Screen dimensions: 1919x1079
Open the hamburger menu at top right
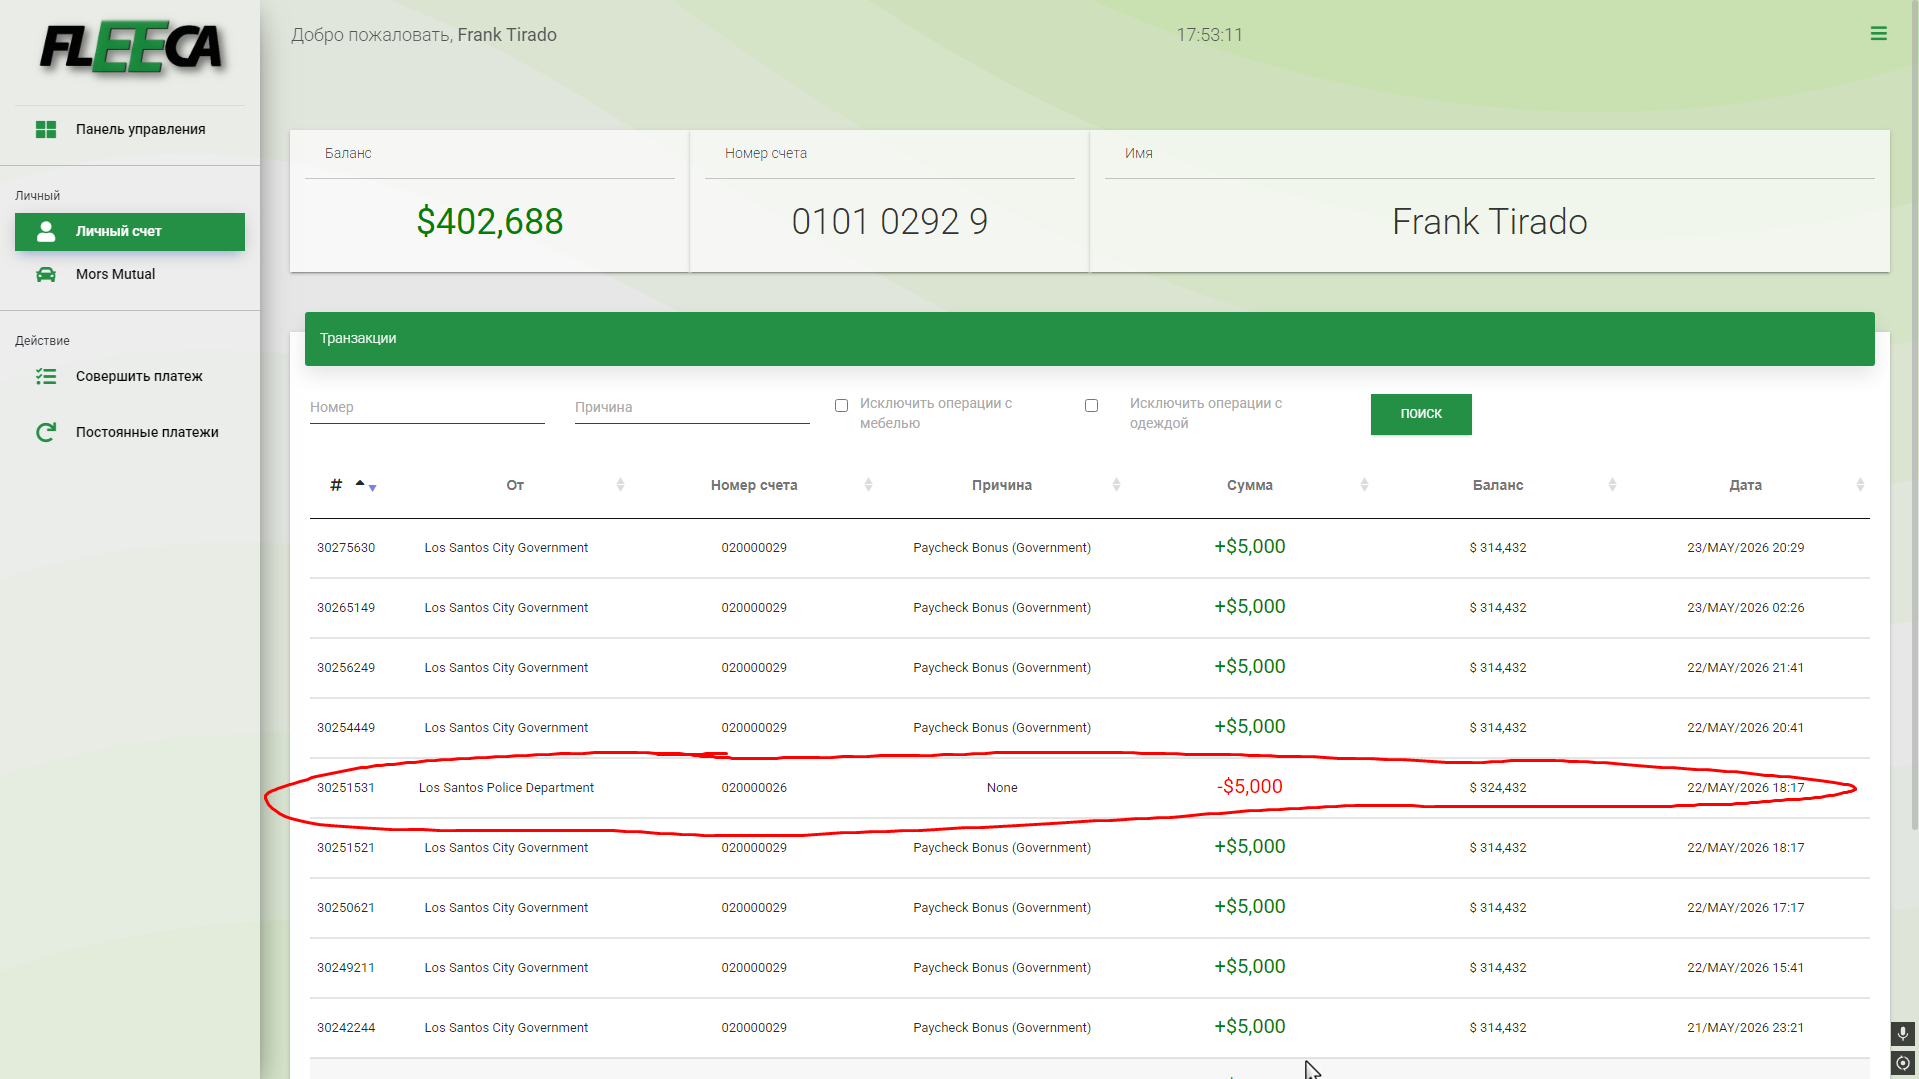tap(1879, 34)
